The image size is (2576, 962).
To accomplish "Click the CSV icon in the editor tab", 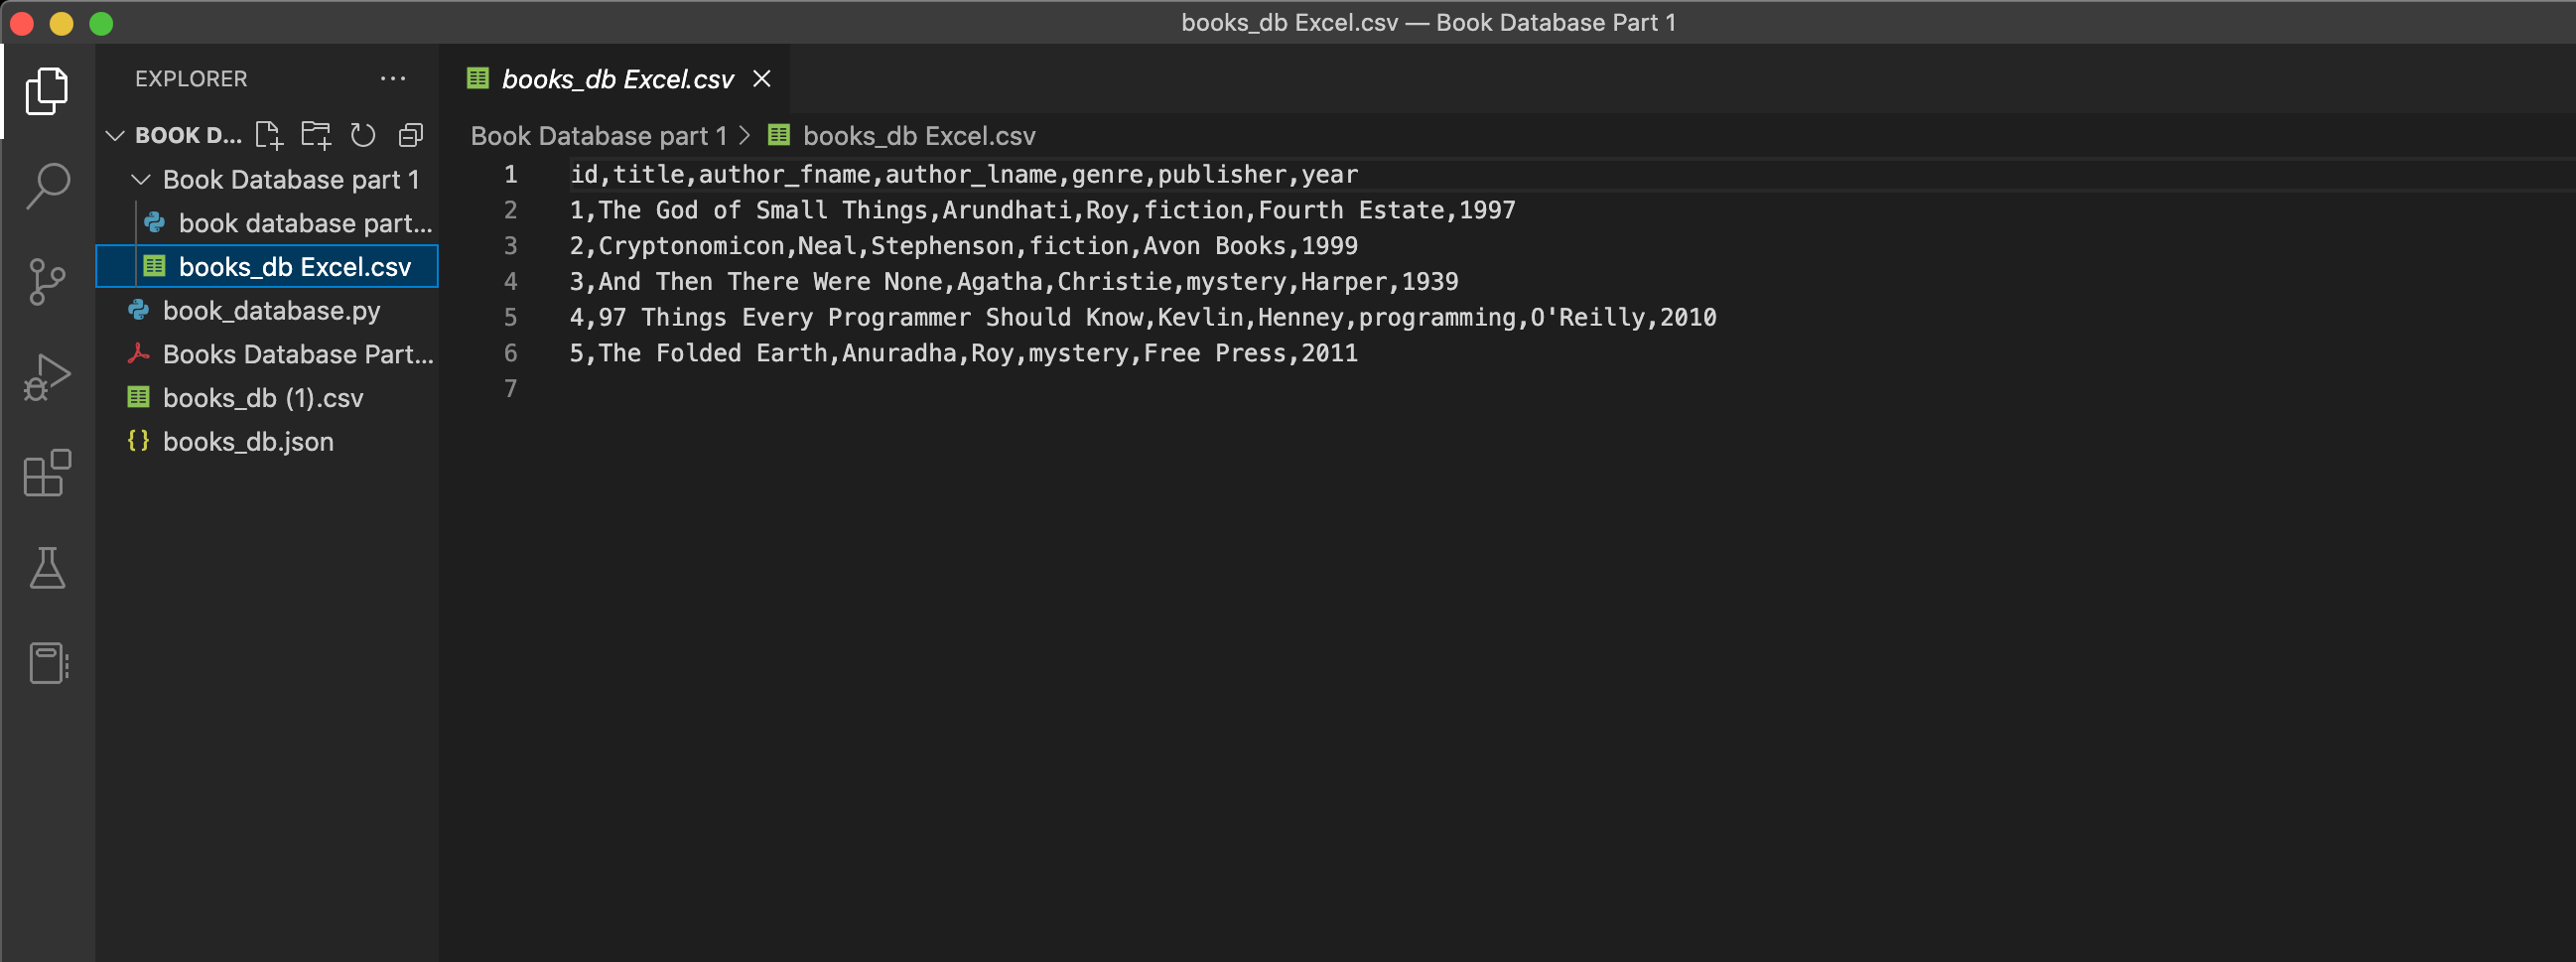I will pyautogui.click(x=478, y=78).
